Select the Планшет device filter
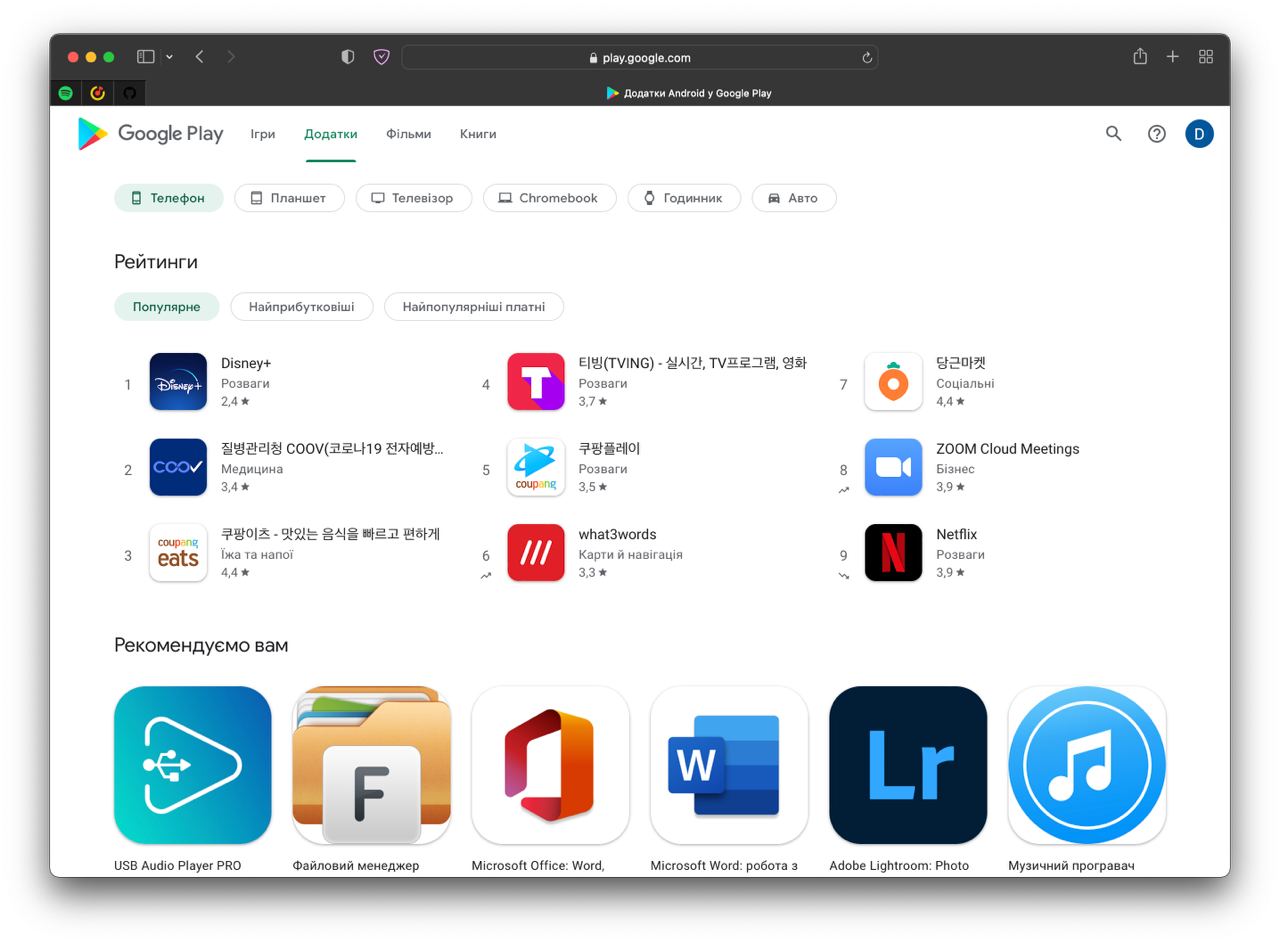 [x=289, y=198]
